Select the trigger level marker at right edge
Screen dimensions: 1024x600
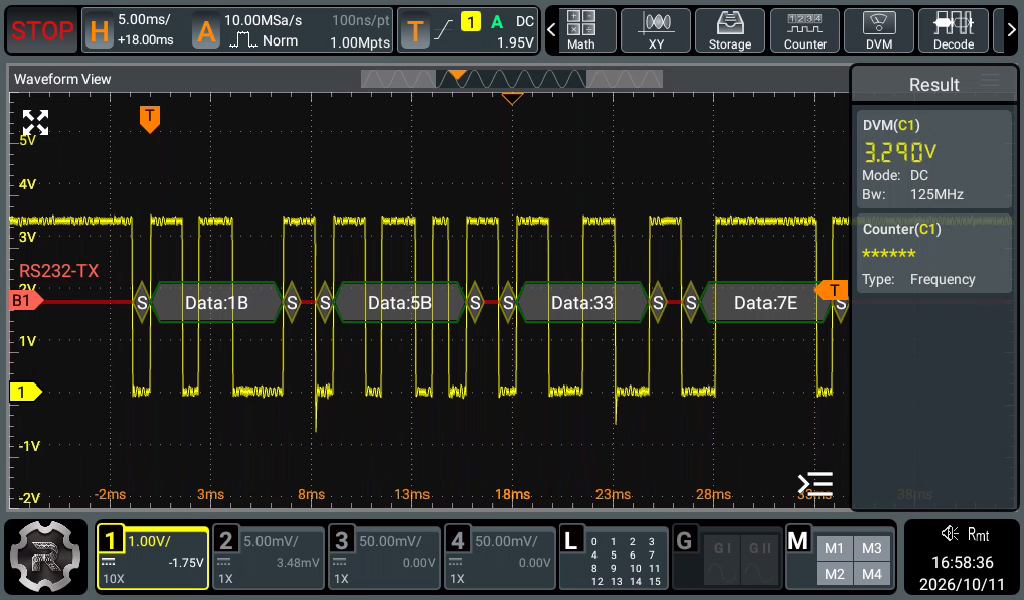click(832, 290)
